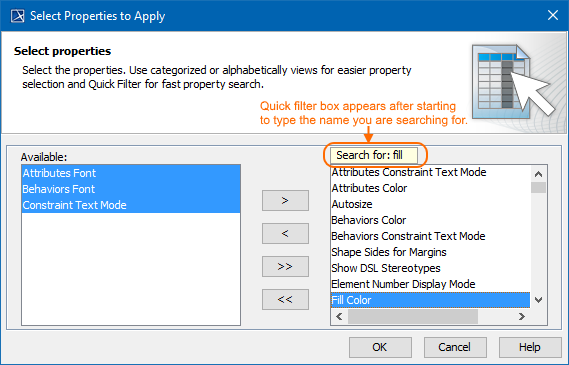Confirm selection with OK button
The height and width of the screenshot is (365, 569).
(380, 347)
